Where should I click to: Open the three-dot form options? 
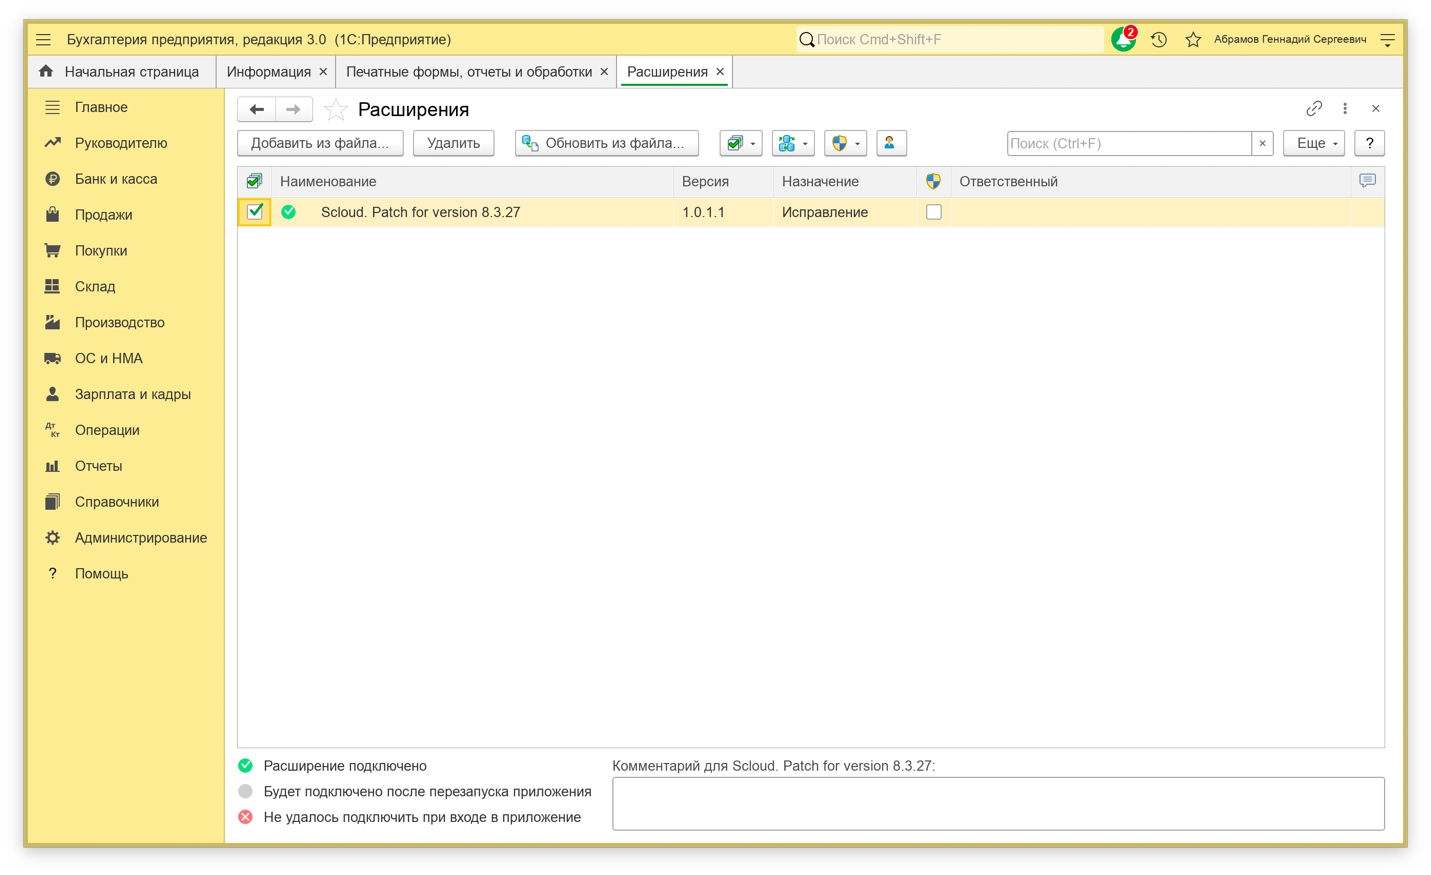point(1345,108)
